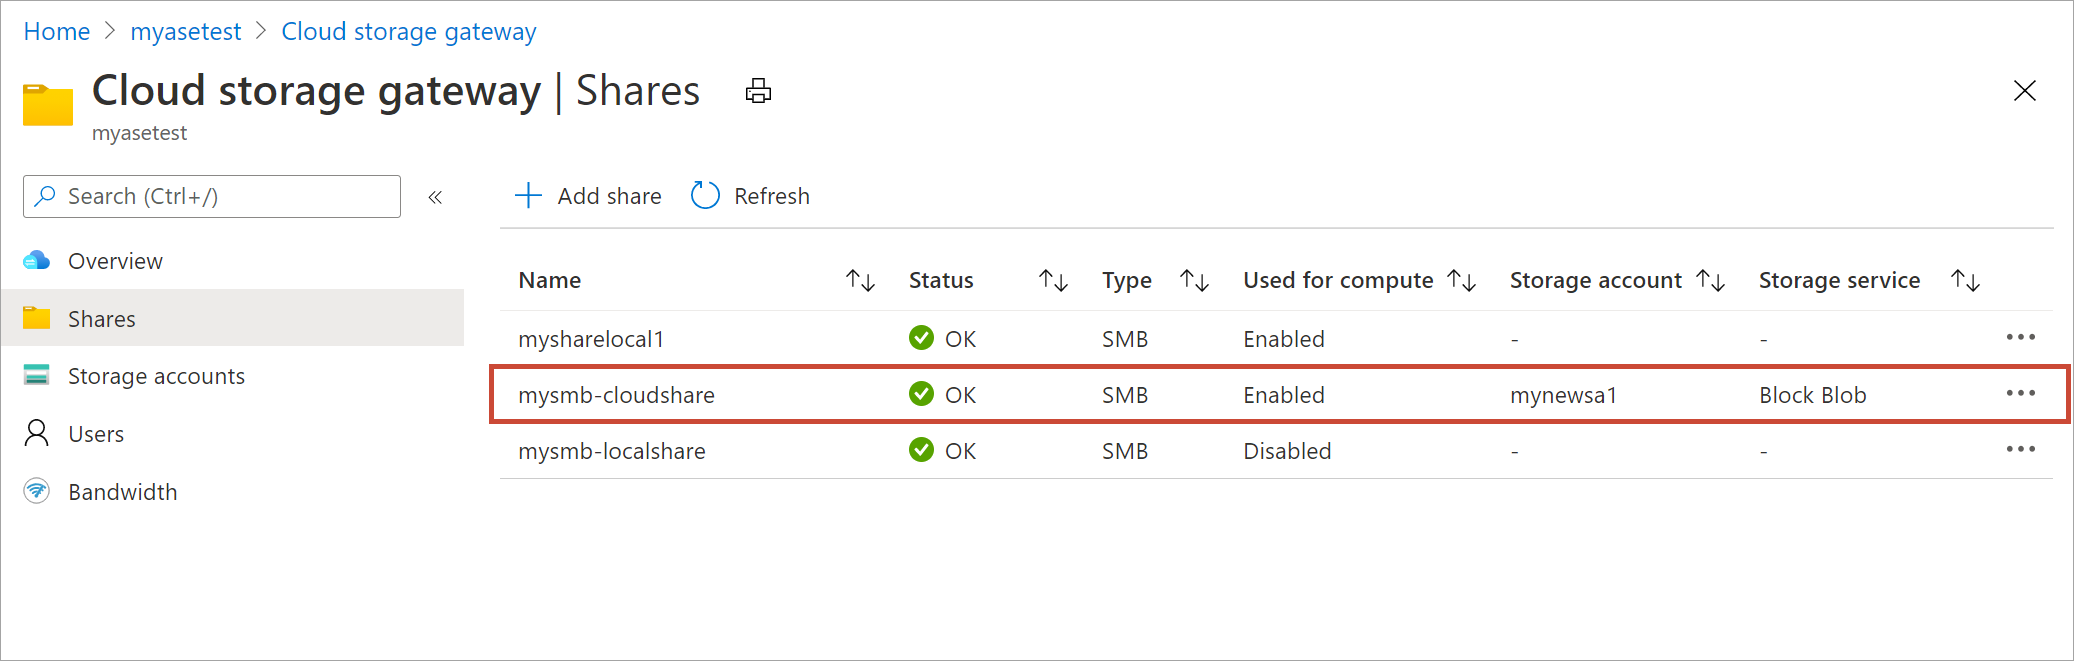Sort table by Name column arrows
This screenshot has height=661, width=2074.
[860, 281]
